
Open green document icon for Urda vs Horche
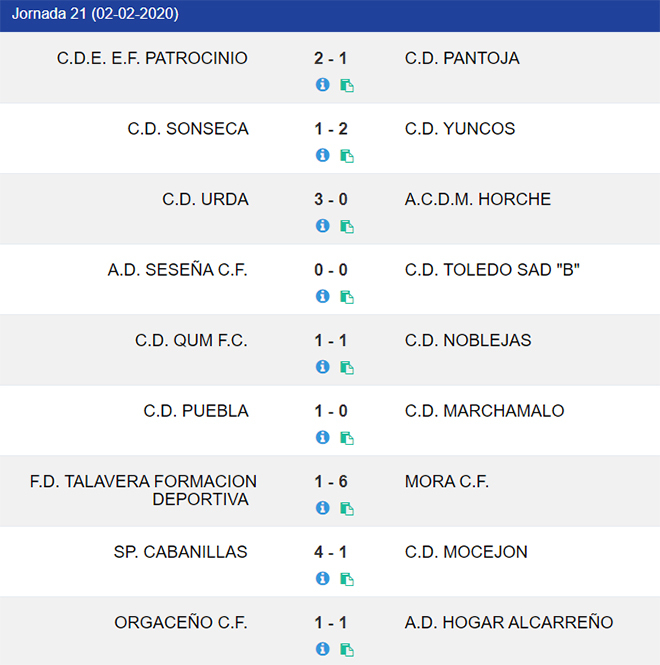point(347,226)
